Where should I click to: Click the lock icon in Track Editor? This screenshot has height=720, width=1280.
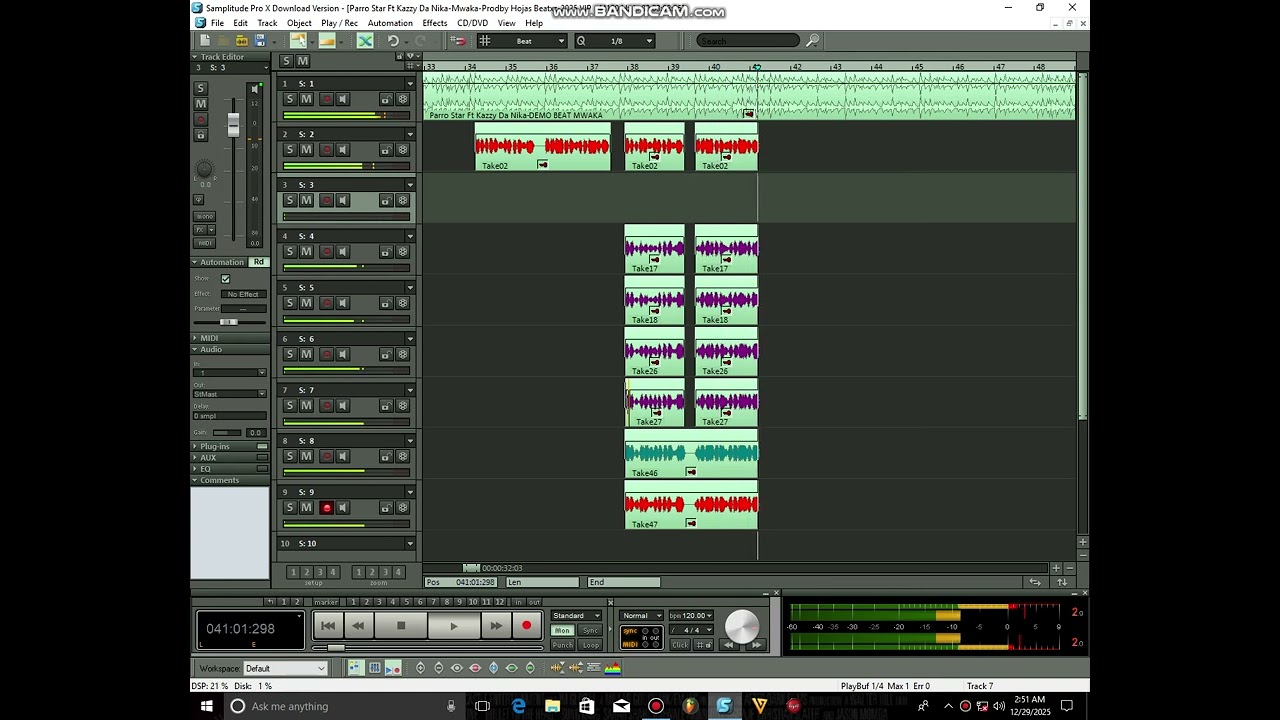click(200, 135)
